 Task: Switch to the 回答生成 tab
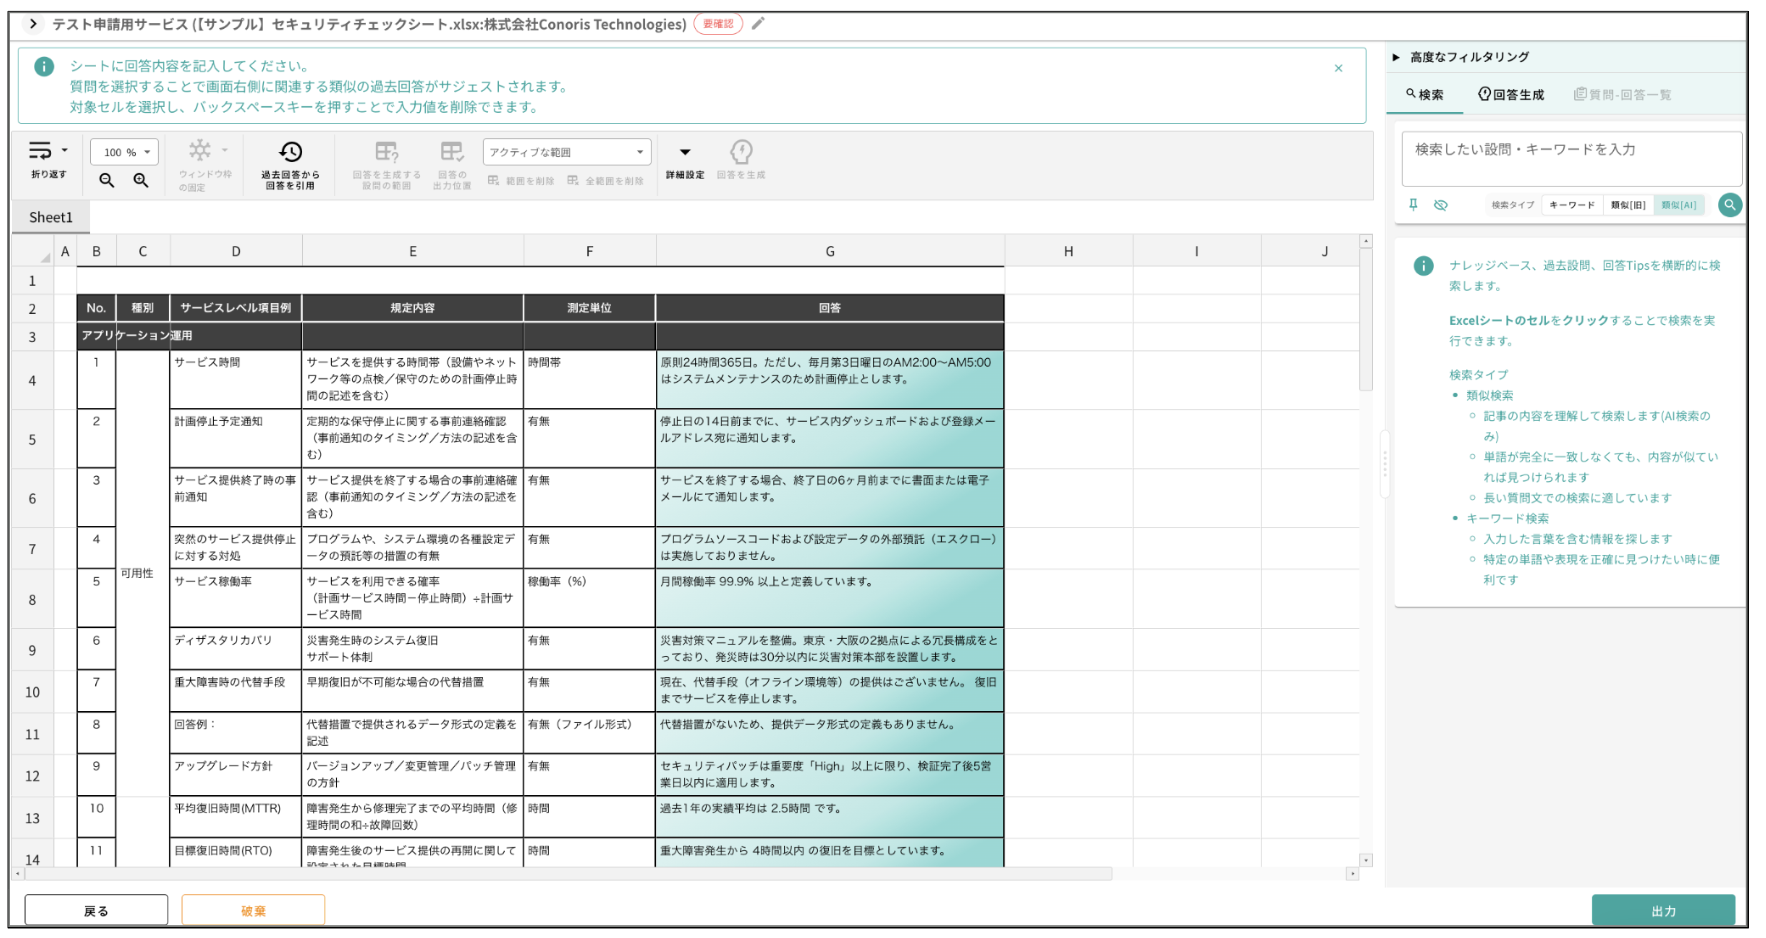point(1511,95)
